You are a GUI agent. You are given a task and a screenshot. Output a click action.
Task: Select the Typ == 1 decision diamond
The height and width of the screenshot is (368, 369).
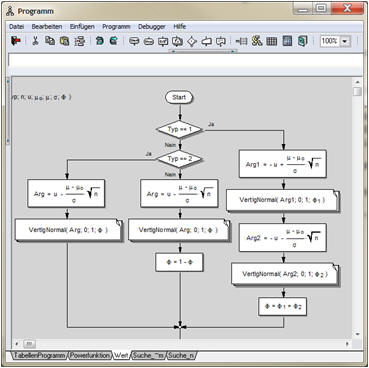tap(180, 129)
